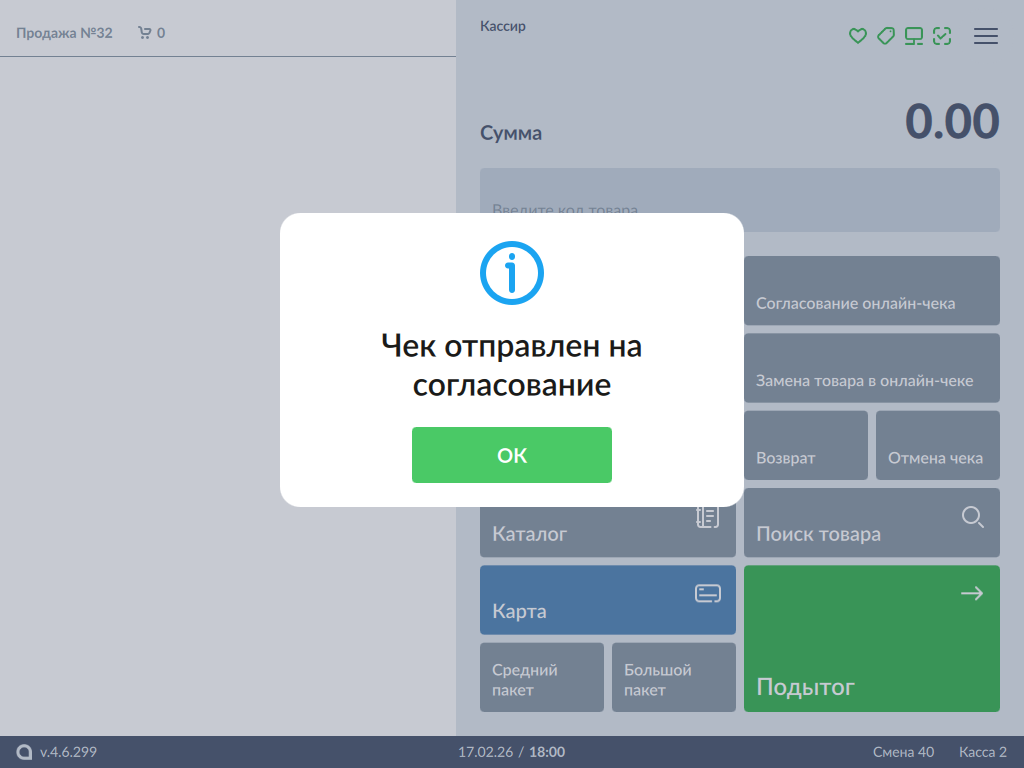Open the hamburger menu

(986, 36)
